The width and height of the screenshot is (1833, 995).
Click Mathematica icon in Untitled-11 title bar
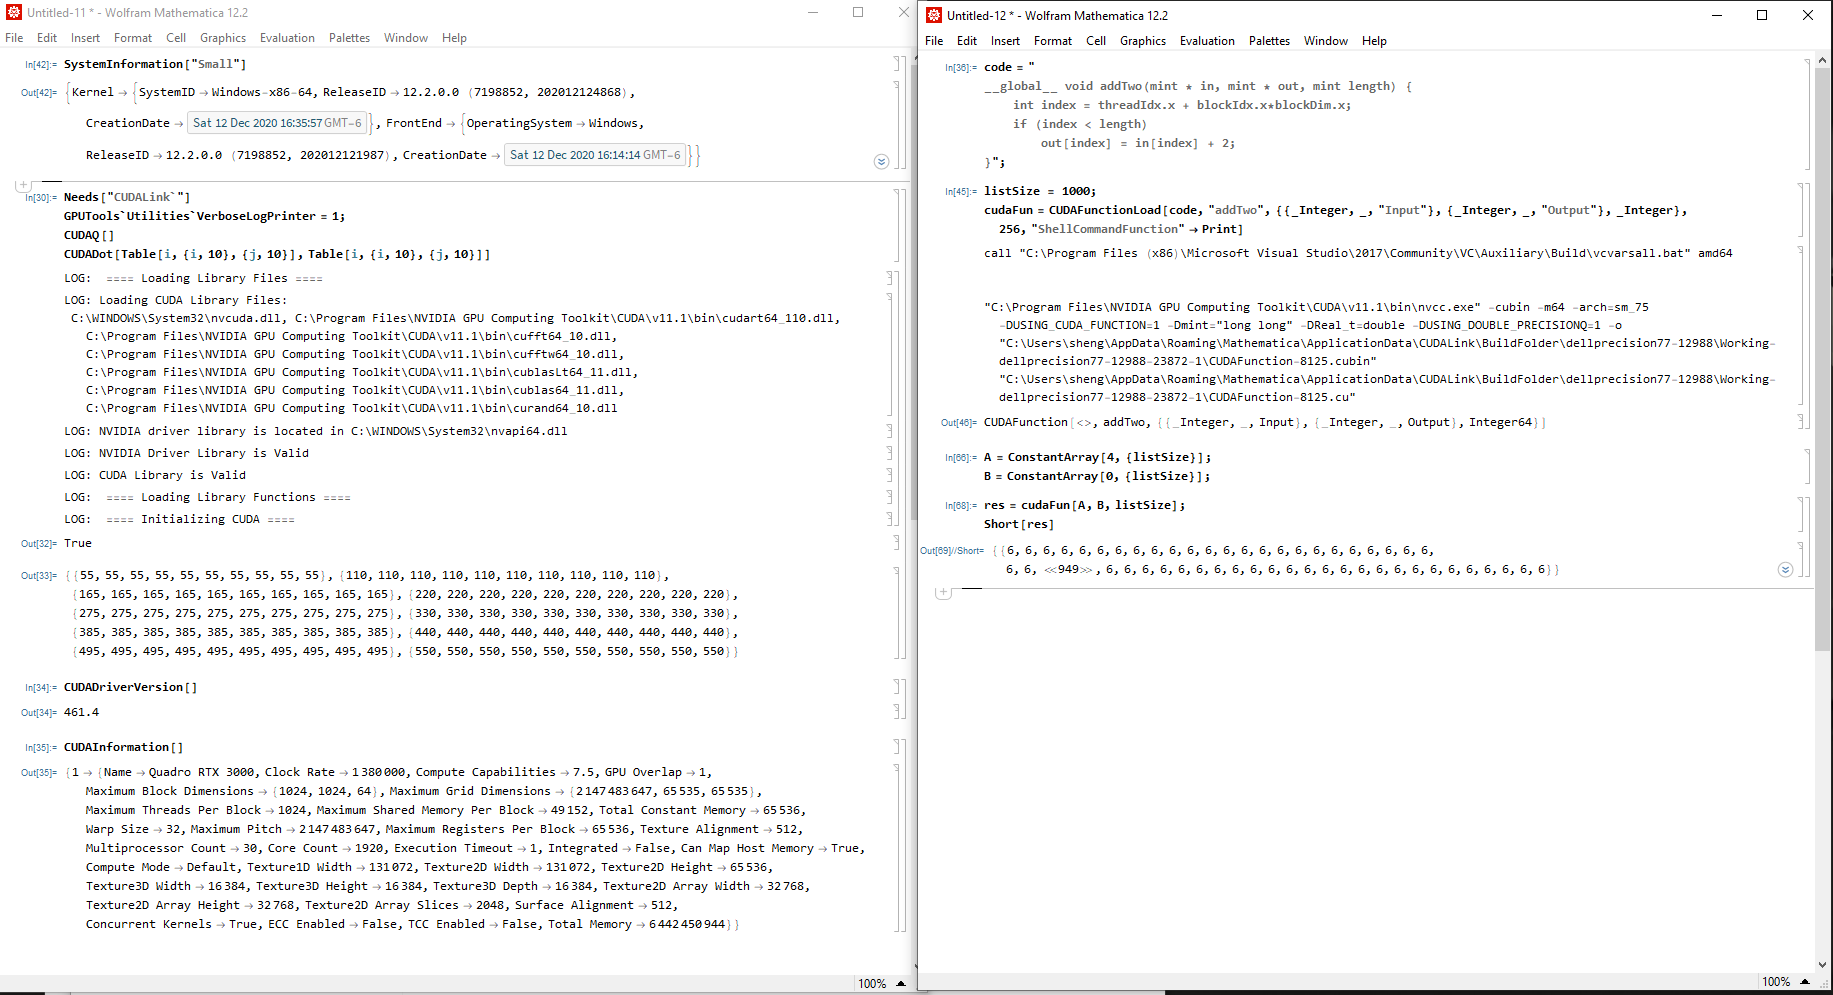(14, 13)
